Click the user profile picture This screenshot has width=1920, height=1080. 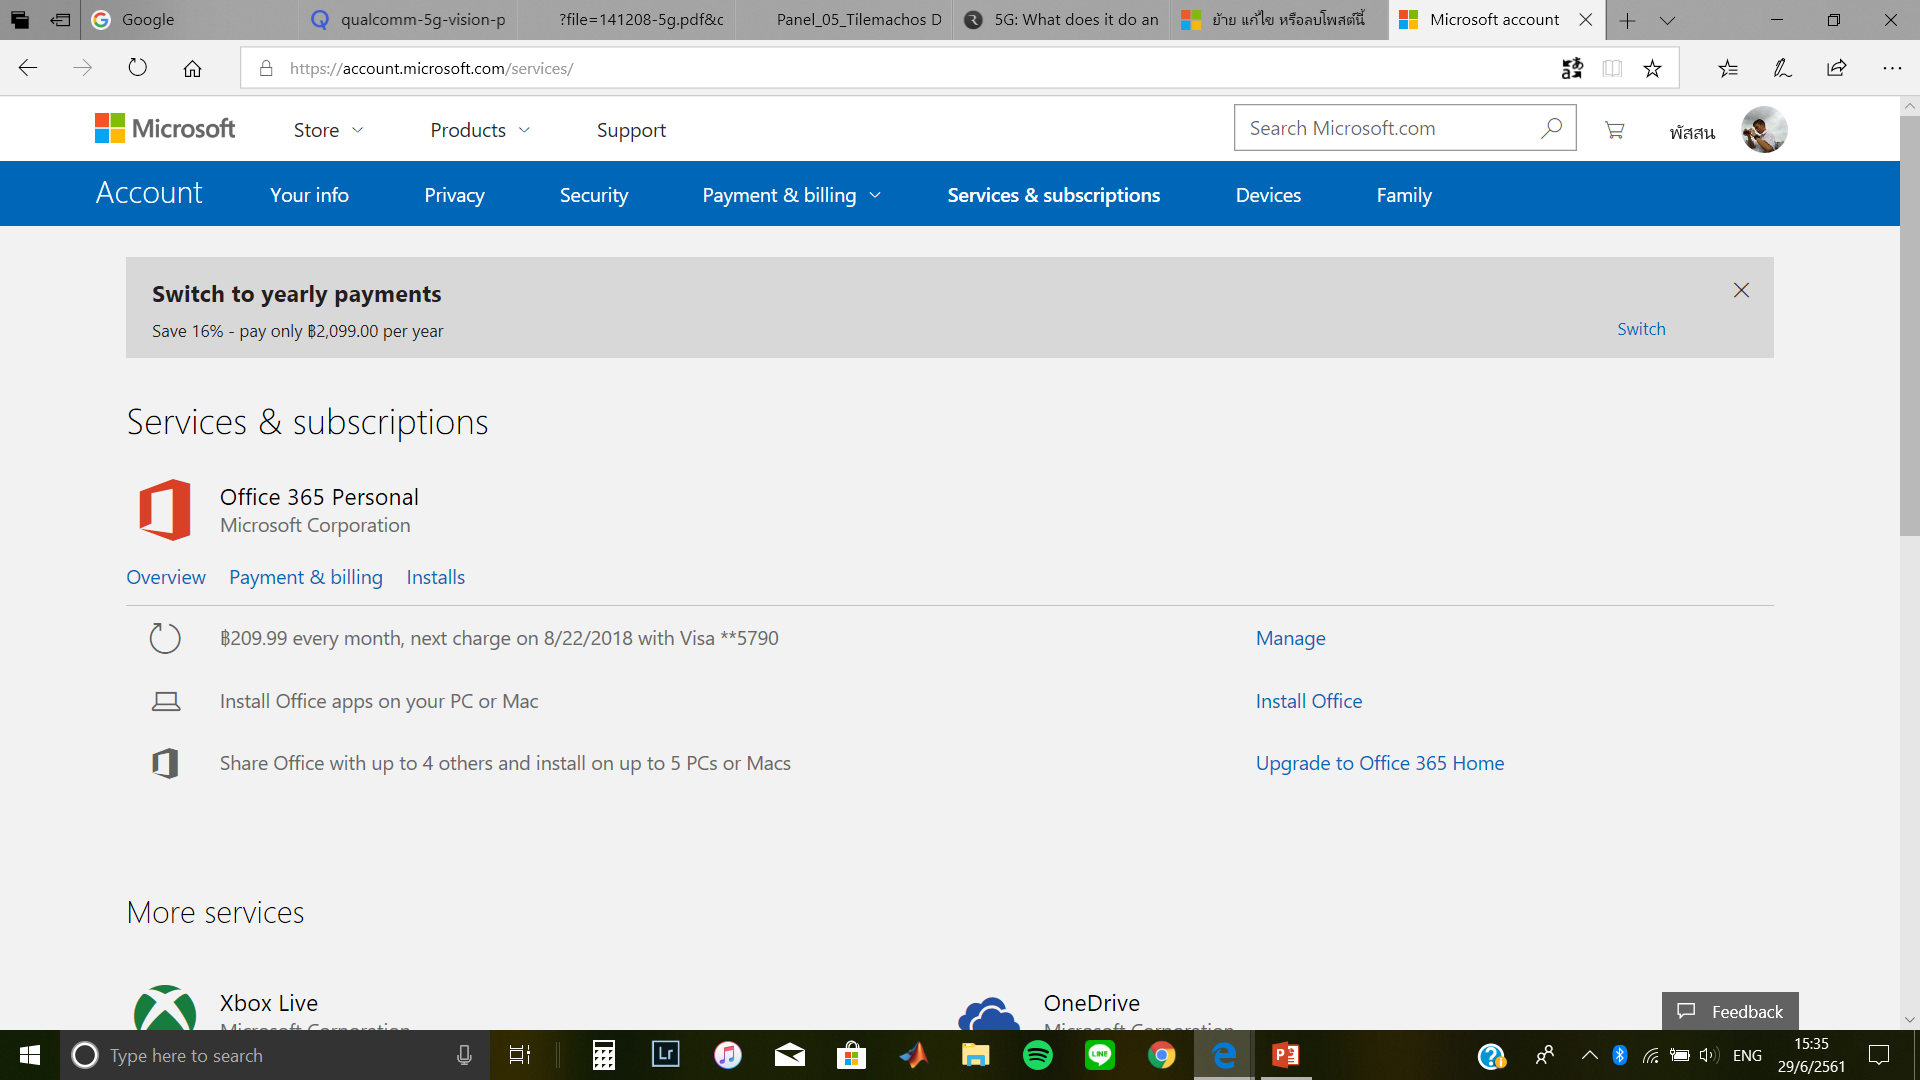point(1764,130)
